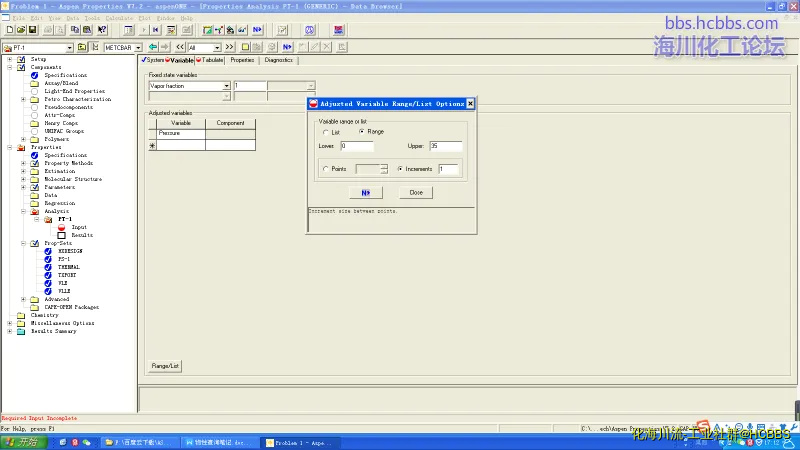Open the All filter dropdown
Viewport: 800px width, 450px height.
(217, 47)
